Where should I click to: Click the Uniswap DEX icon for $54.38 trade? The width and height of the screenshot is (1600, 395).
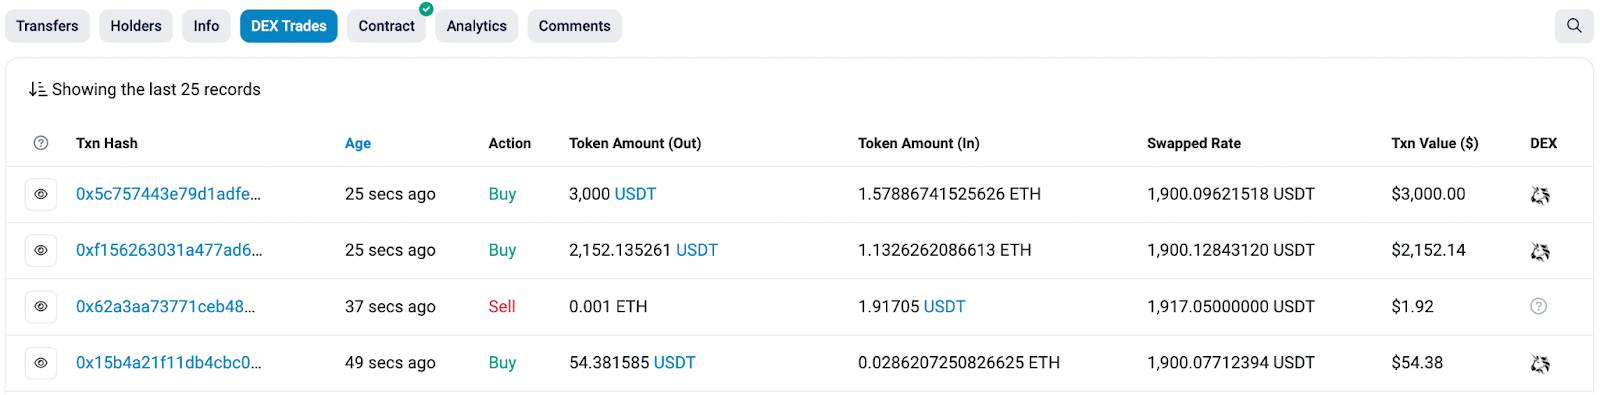click(x=1540, y=364)
